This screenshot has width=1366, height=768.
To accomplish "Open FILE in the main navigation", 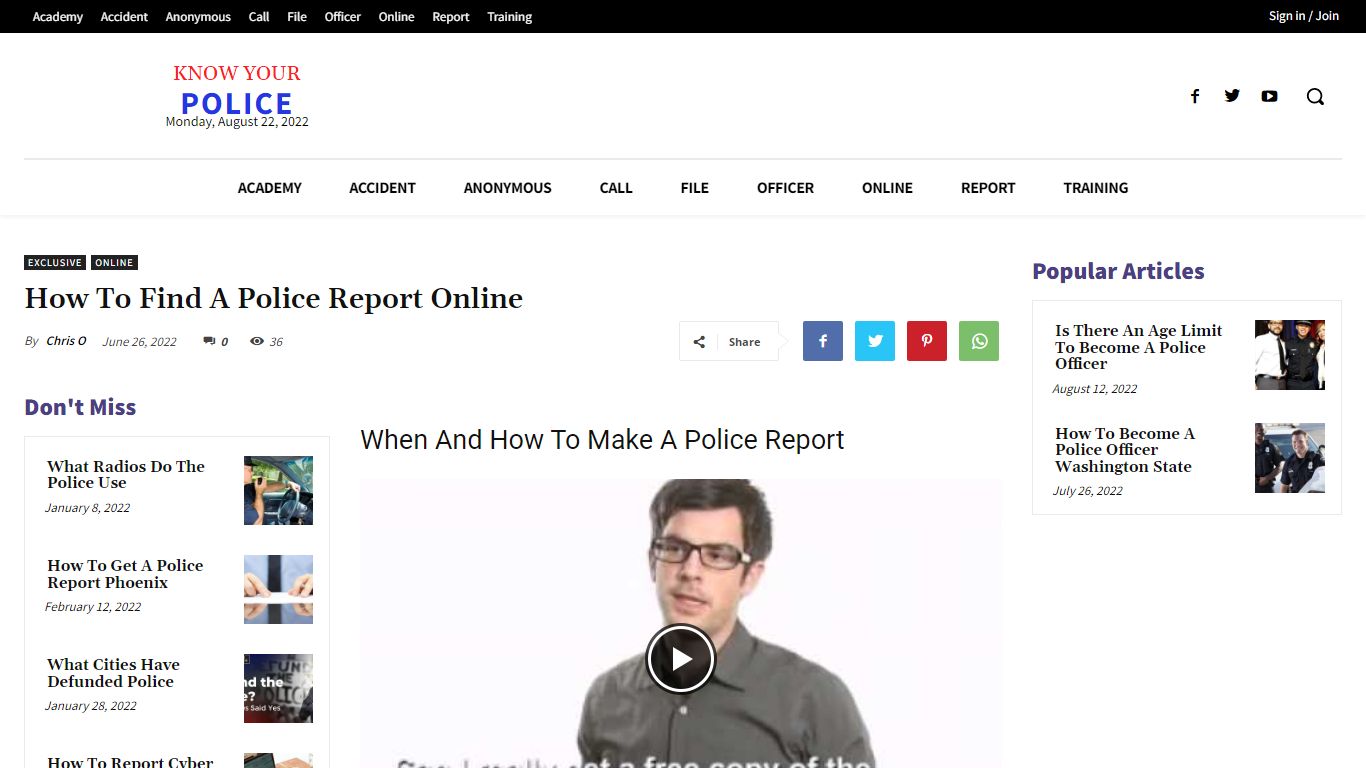I will pos(694,188).
